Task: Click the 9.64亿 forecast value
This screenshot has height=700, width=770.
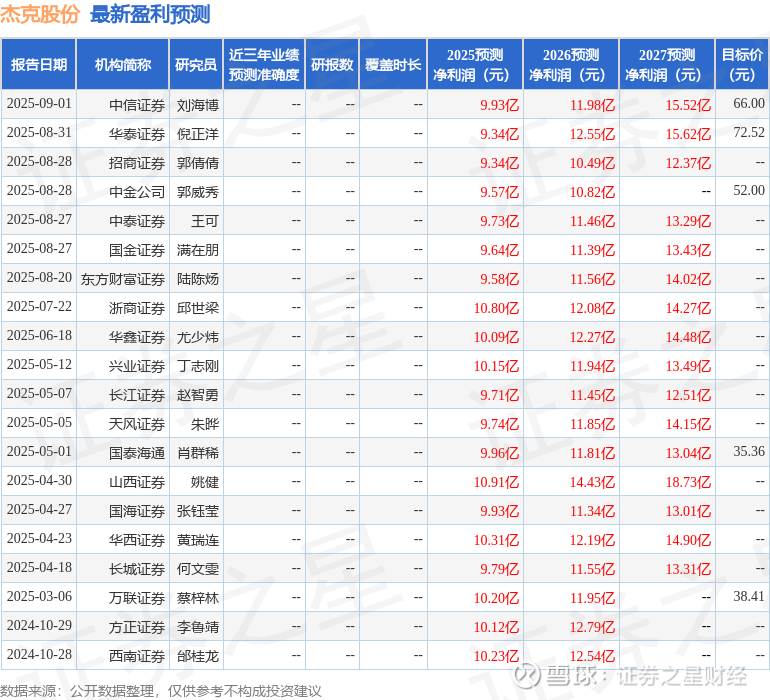Action: pos(499,250)
